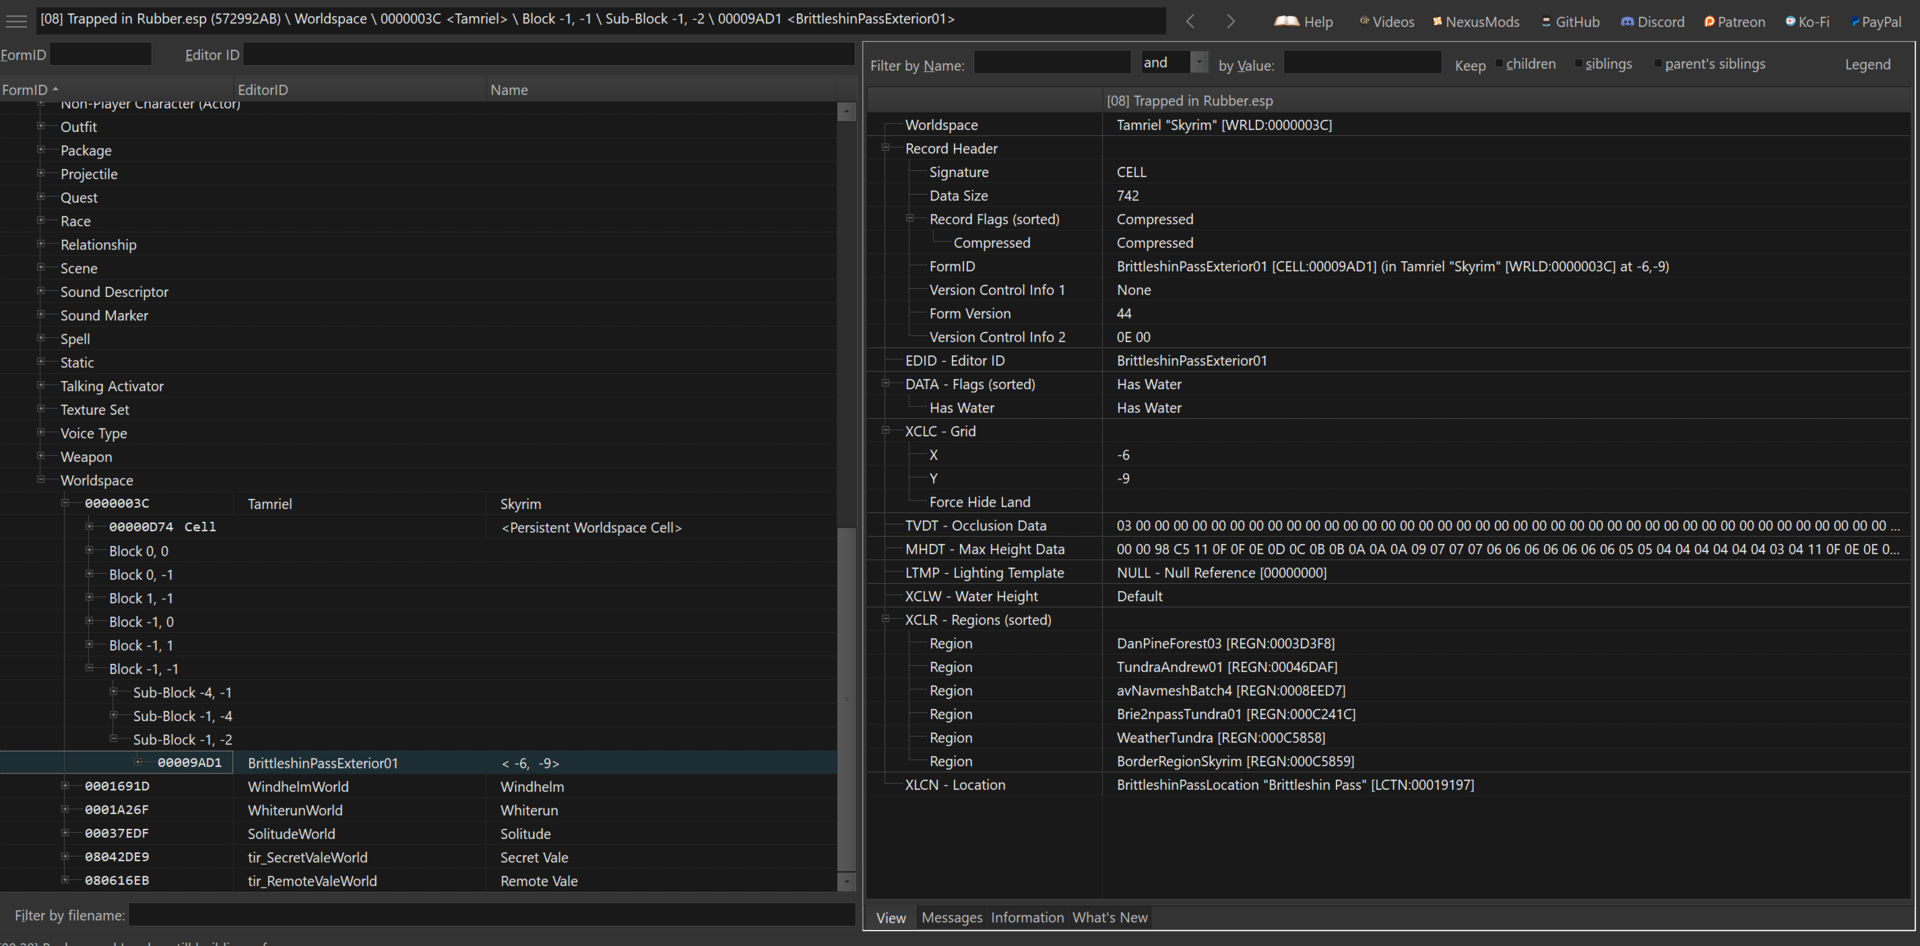Click the tree scrollbar up arrow
The image size is (1920, 946).
tap(846, 112)
